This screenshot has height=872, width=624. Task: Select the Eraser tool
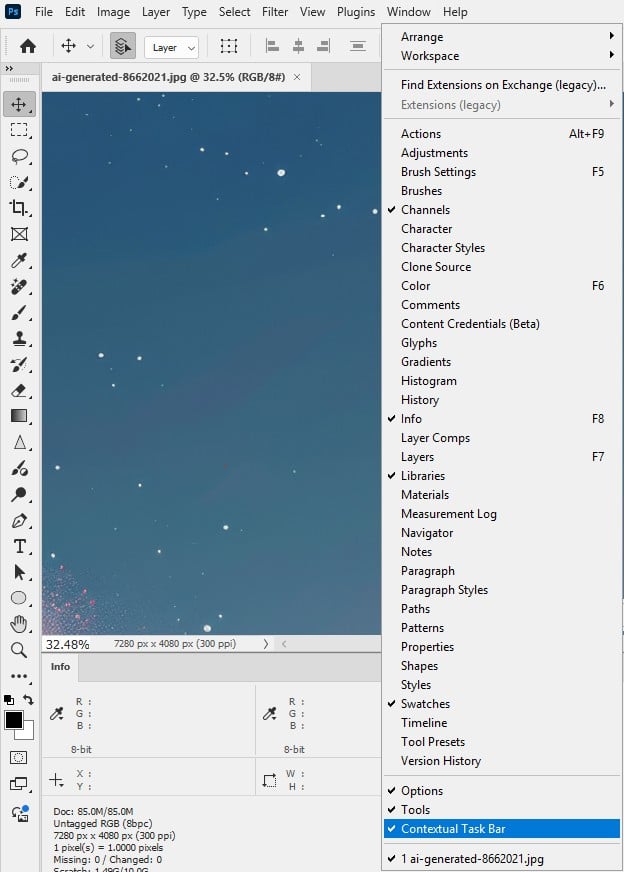19,390
